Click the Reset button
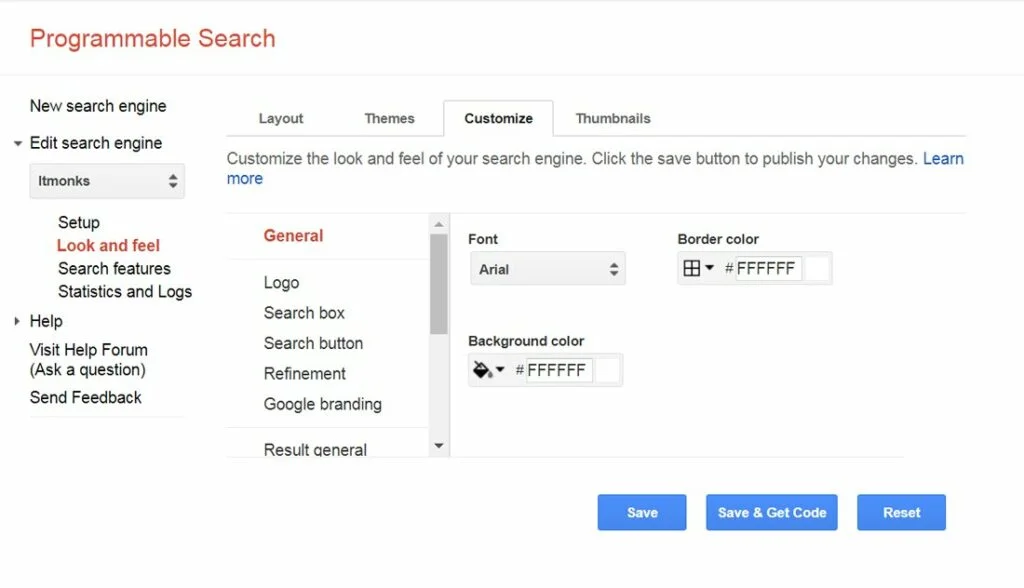The image size is (1024, 588). pyautogui.click(x=901, y=512)
